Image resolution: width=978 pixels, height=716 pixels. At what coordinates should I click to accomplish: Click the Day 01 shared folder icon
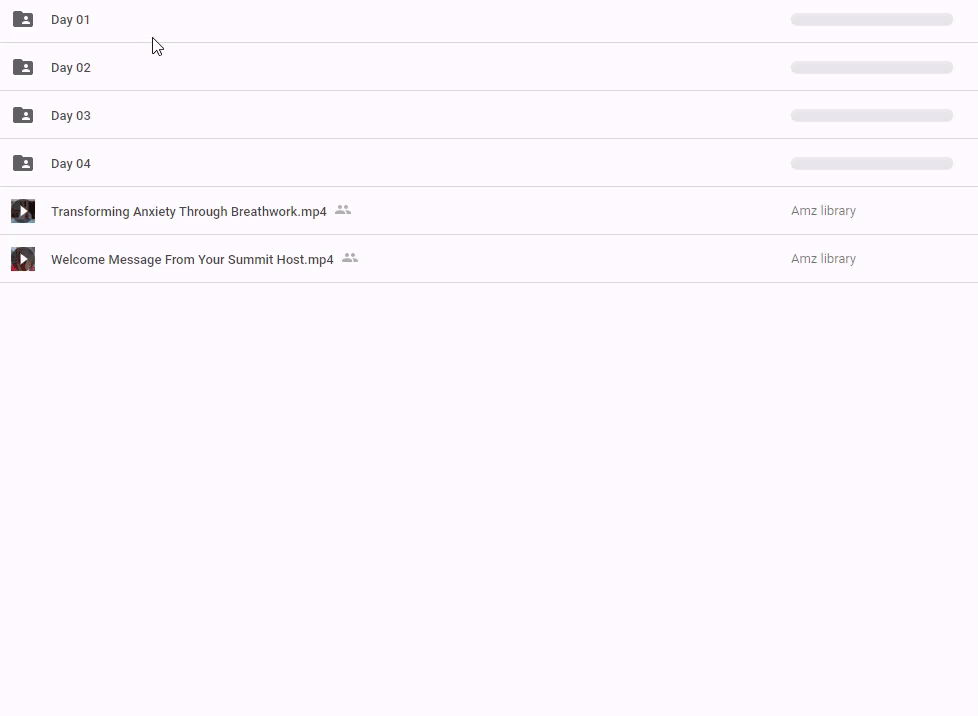click(23, 19)
